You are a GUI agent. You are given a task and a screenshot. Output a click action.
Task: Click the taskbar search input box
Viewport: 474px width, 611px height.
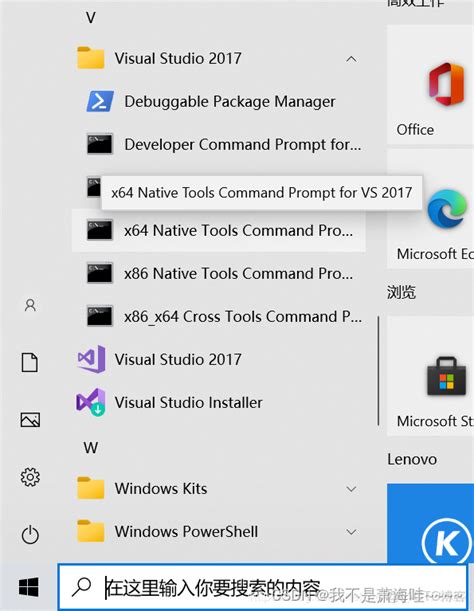point(262,587)
